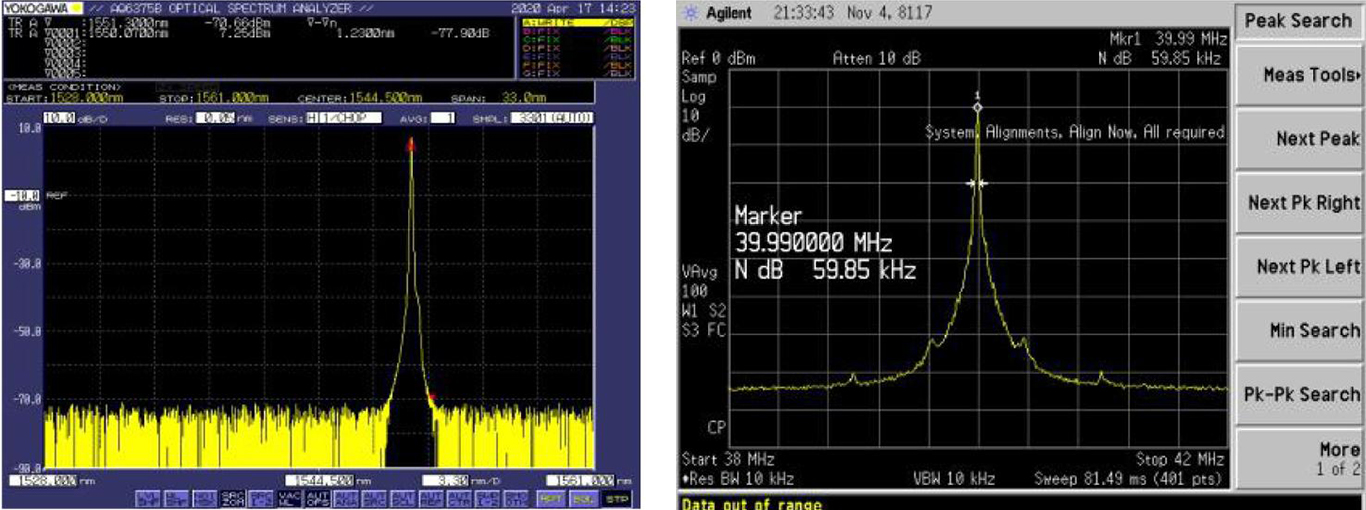
Task: Click the STP stop indicator
Action: pos(616,497)
